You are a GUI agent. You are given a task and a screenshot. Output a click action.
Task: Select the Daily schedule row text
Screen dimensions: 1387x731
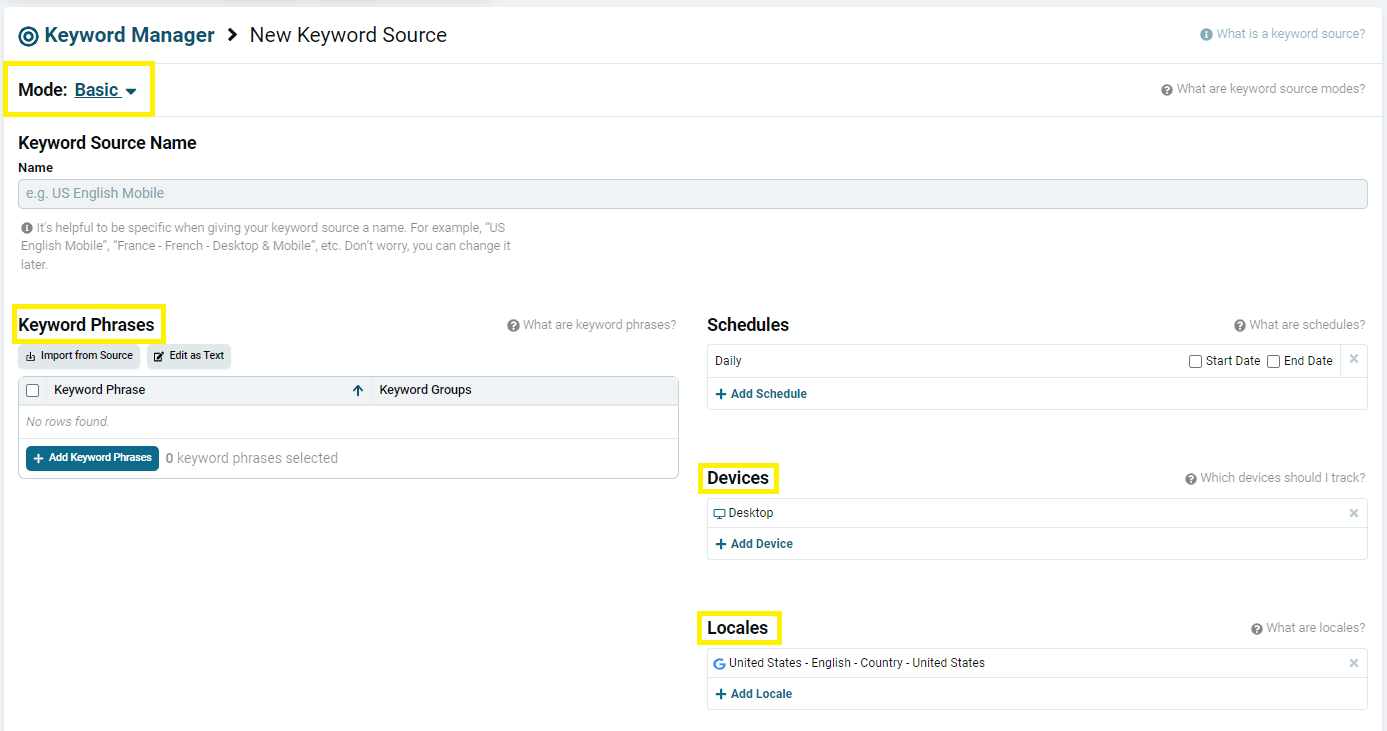(x=728, y=361)
